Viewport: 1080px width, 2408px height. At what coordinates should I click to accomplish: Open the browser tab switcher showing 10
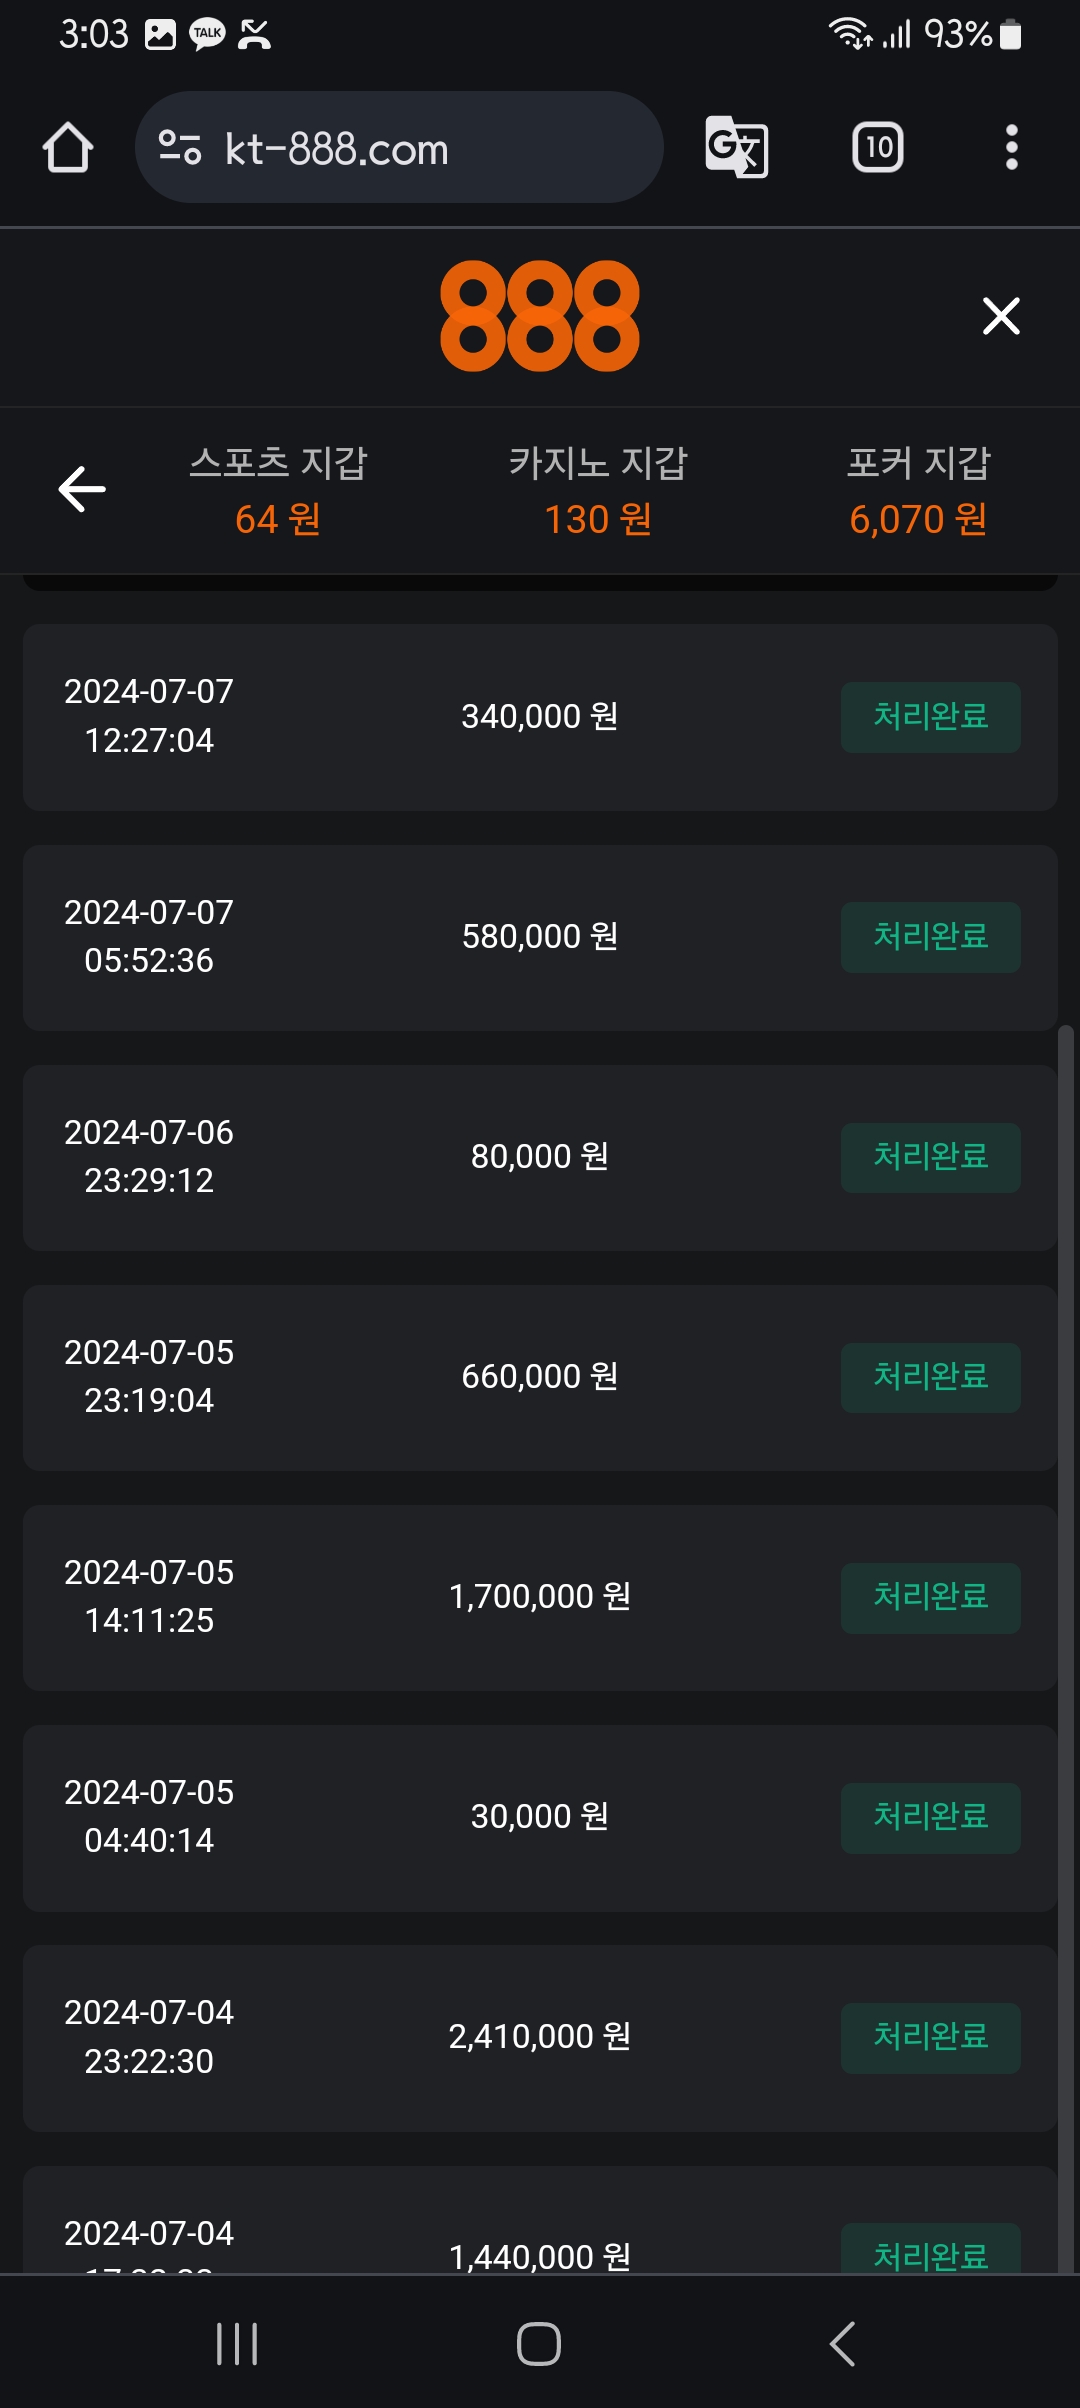click(878, 148)
